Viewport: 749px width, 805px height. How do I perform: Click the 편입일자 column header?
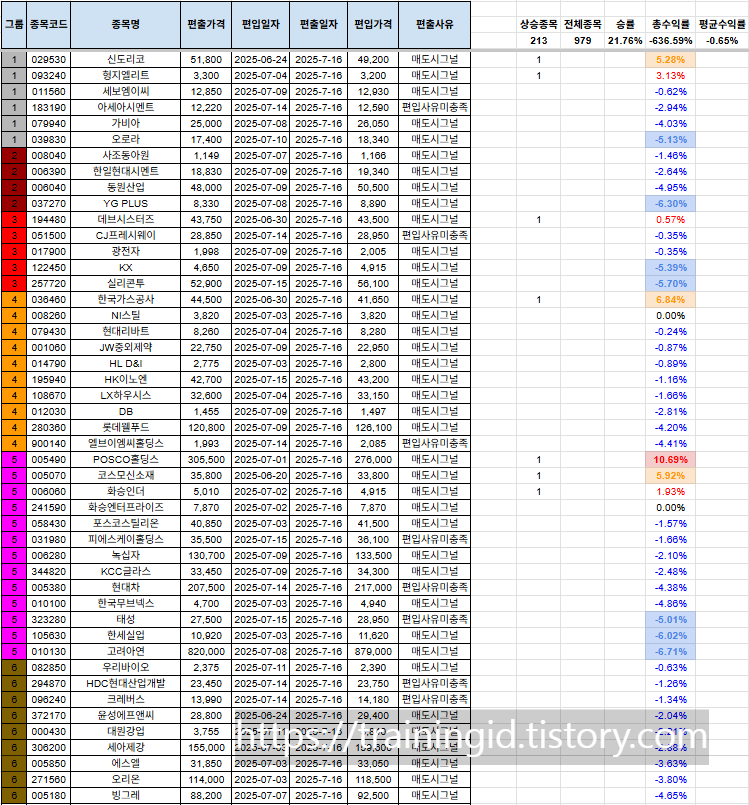(261, 25)
